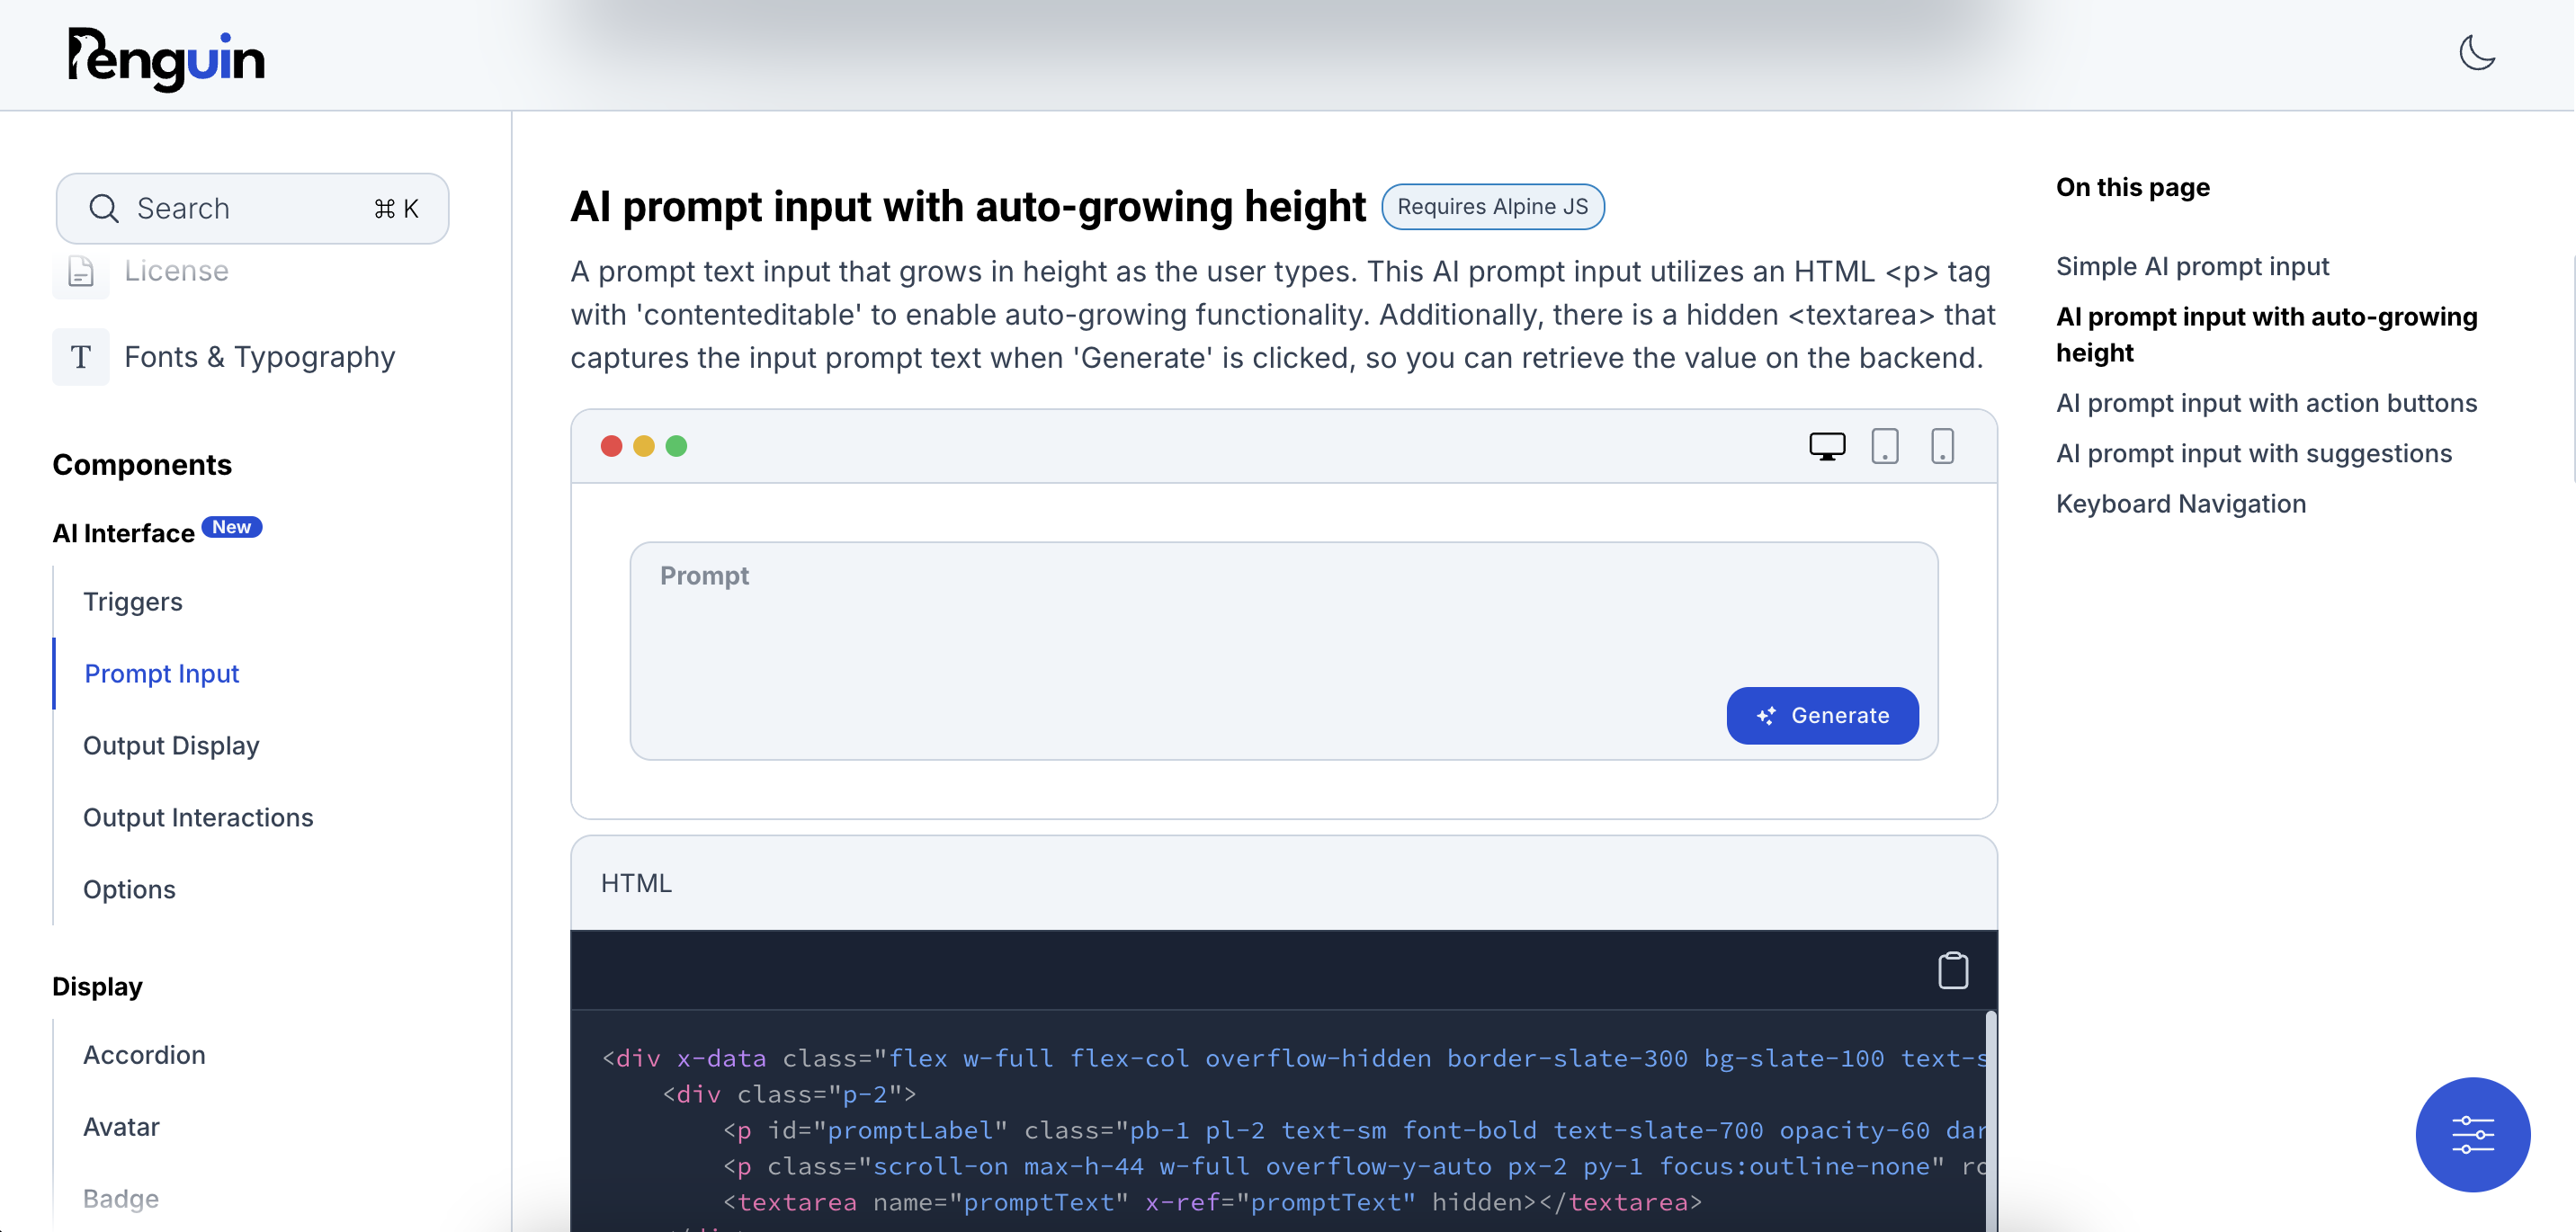Click the Display section heading
This screenshot has width=2576, height=1232.
(x=97, y=986)
